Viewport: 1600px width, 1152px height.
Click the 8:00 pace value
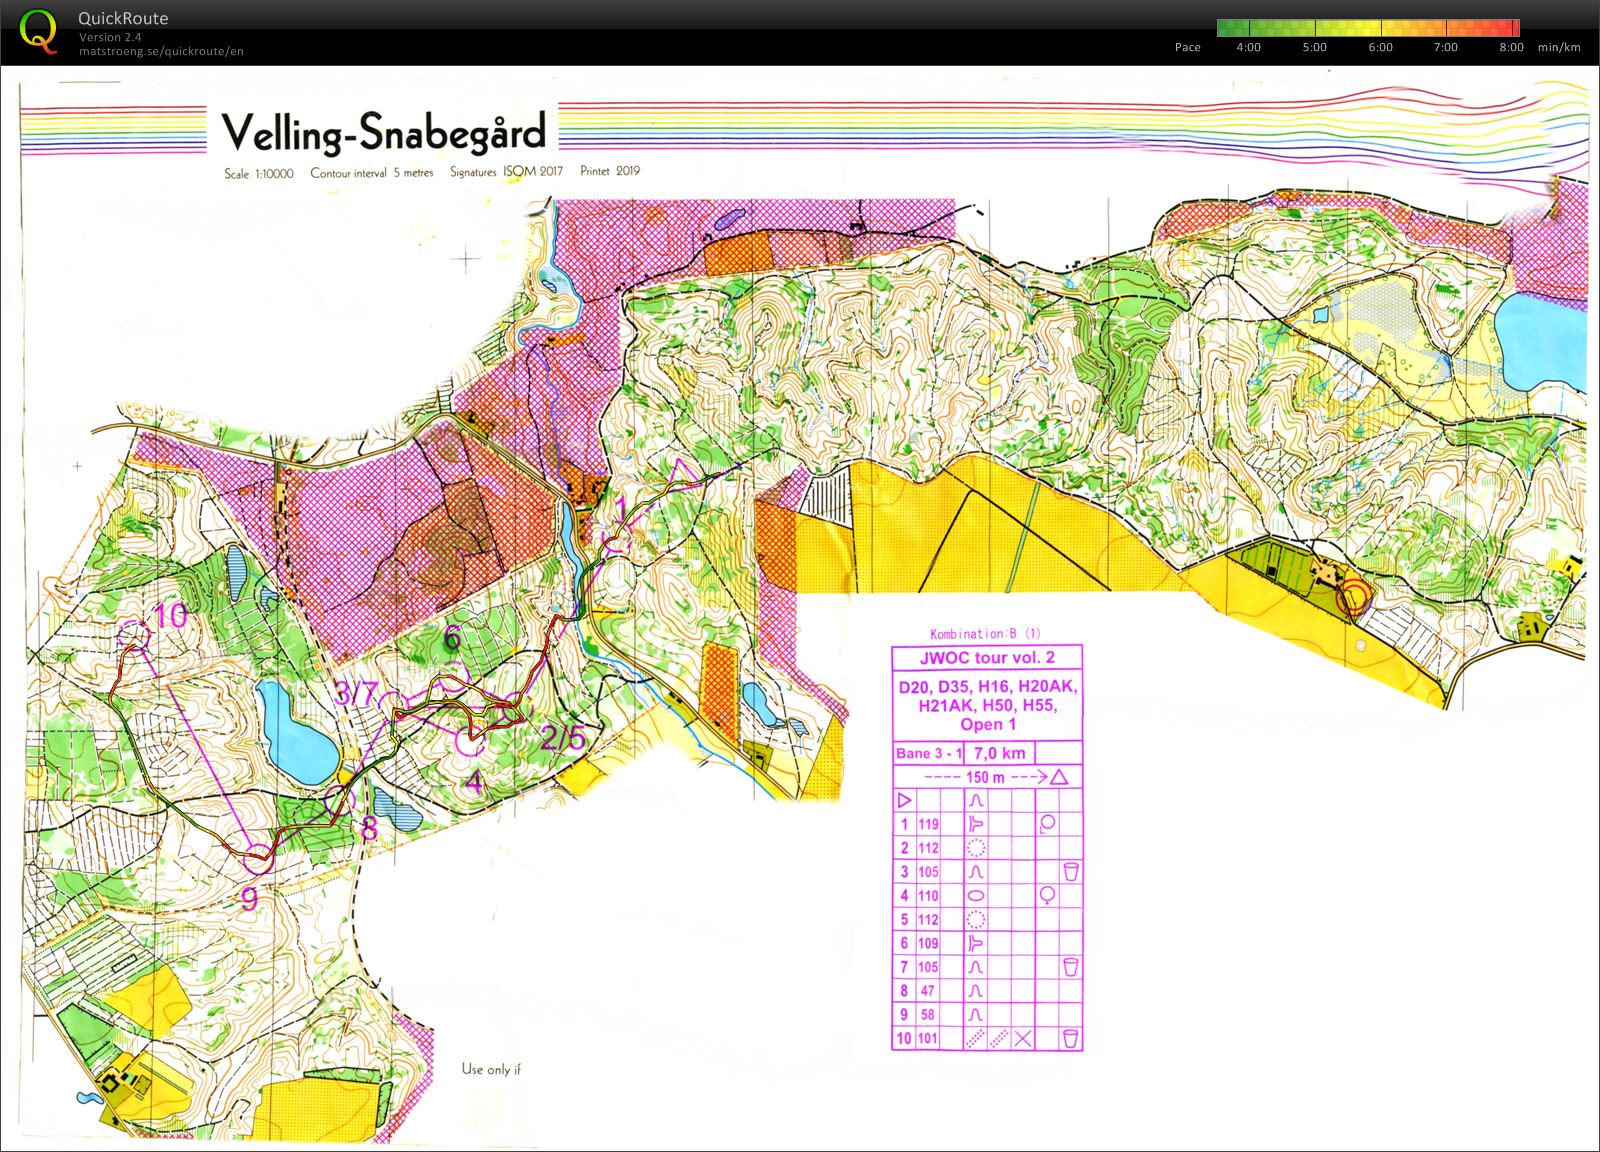pyautogui.click(x=1512, y=47)
